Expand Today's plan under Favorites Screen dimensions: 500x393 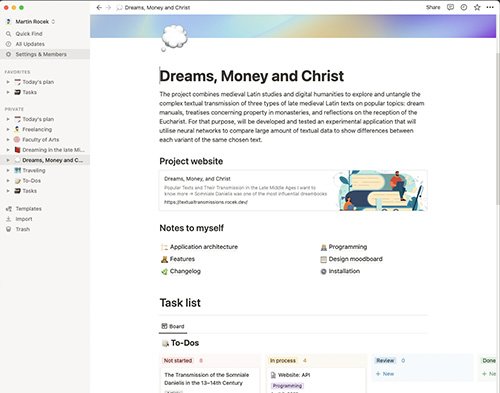point(8,82)
